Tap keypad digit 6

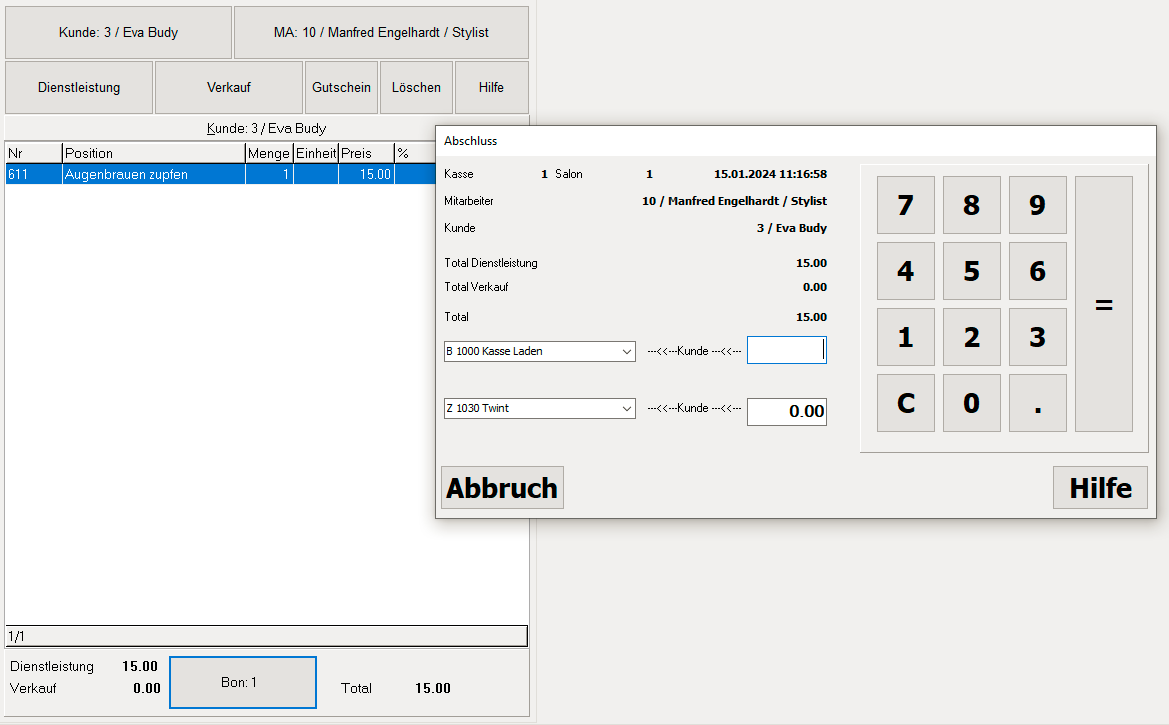(1038, 271)
